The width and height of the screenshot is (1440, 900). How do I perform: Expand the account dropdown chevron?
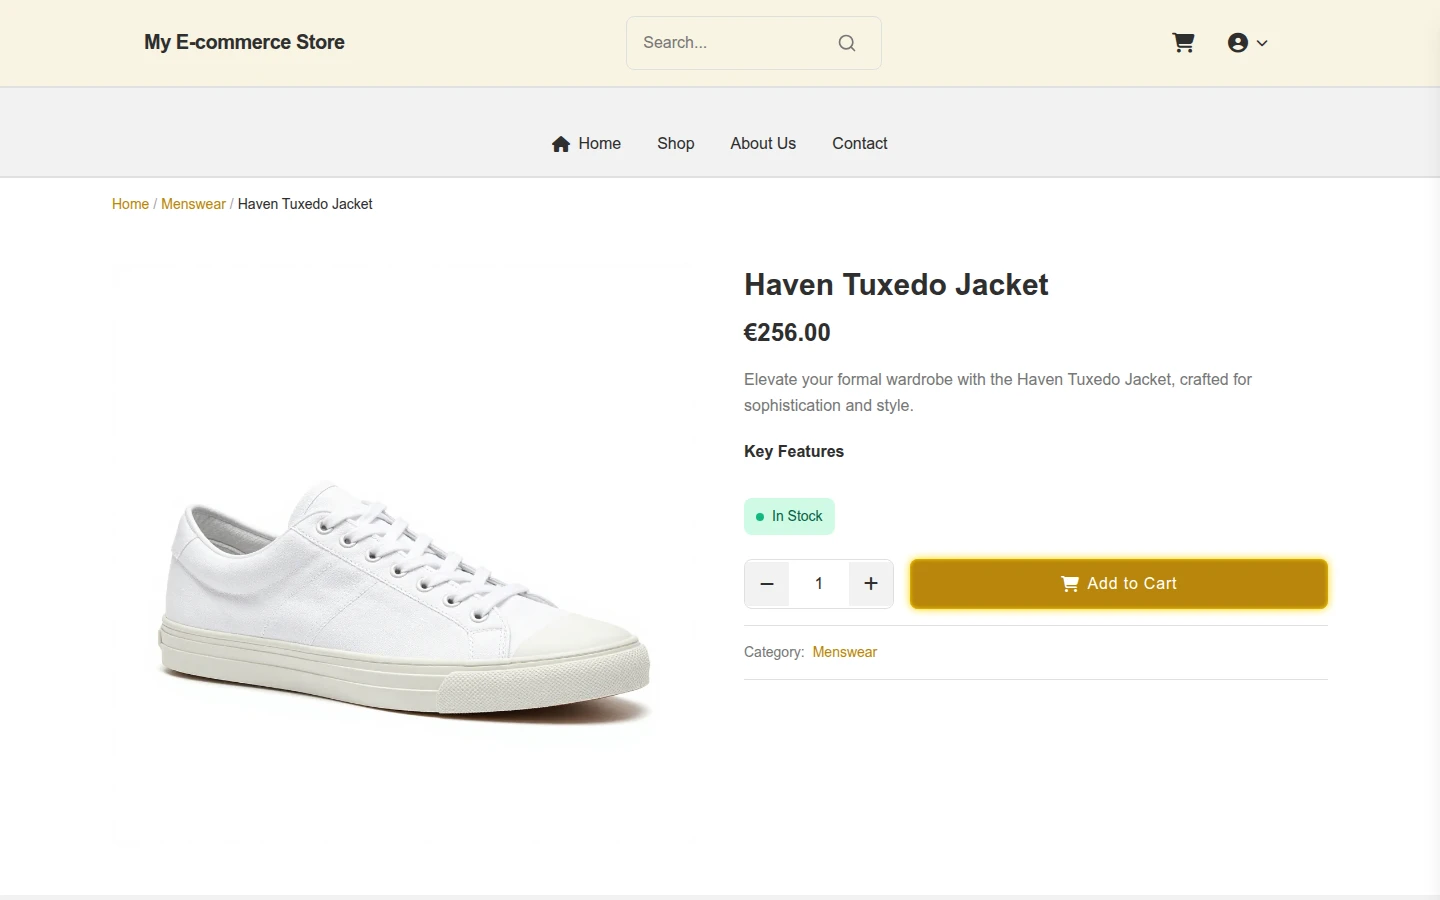(1262, 43)
